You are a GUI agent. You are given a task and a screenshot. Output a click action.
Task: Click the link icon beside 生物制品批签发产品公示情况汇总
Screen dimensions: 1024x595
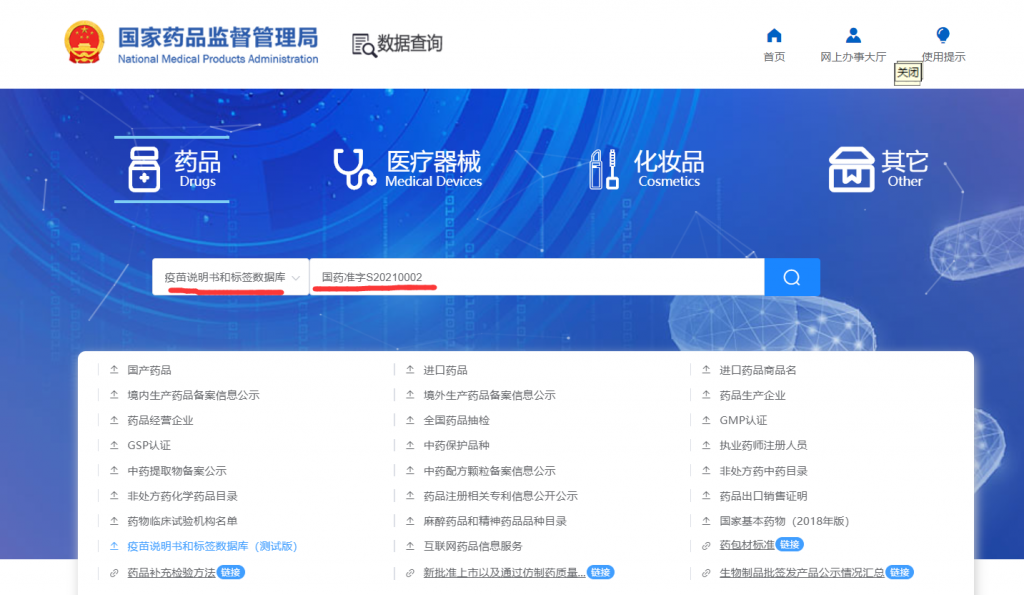706,573
